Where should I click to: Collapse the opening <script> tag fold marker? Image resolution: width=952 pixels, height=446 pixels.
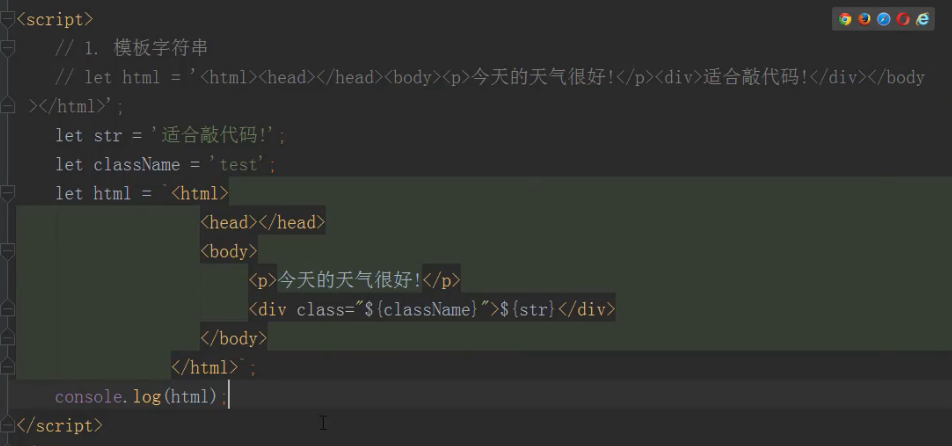point(7,20)
